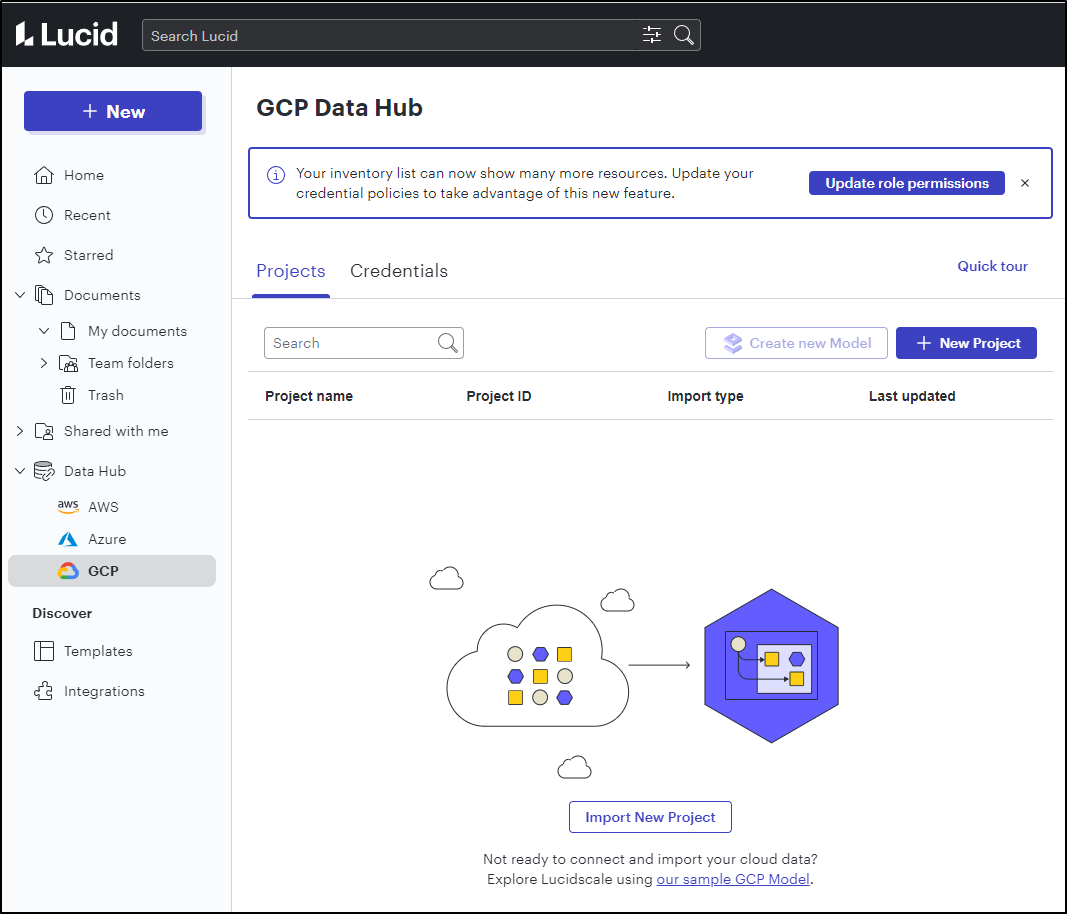Click Import New Project button

click(650, 817)
